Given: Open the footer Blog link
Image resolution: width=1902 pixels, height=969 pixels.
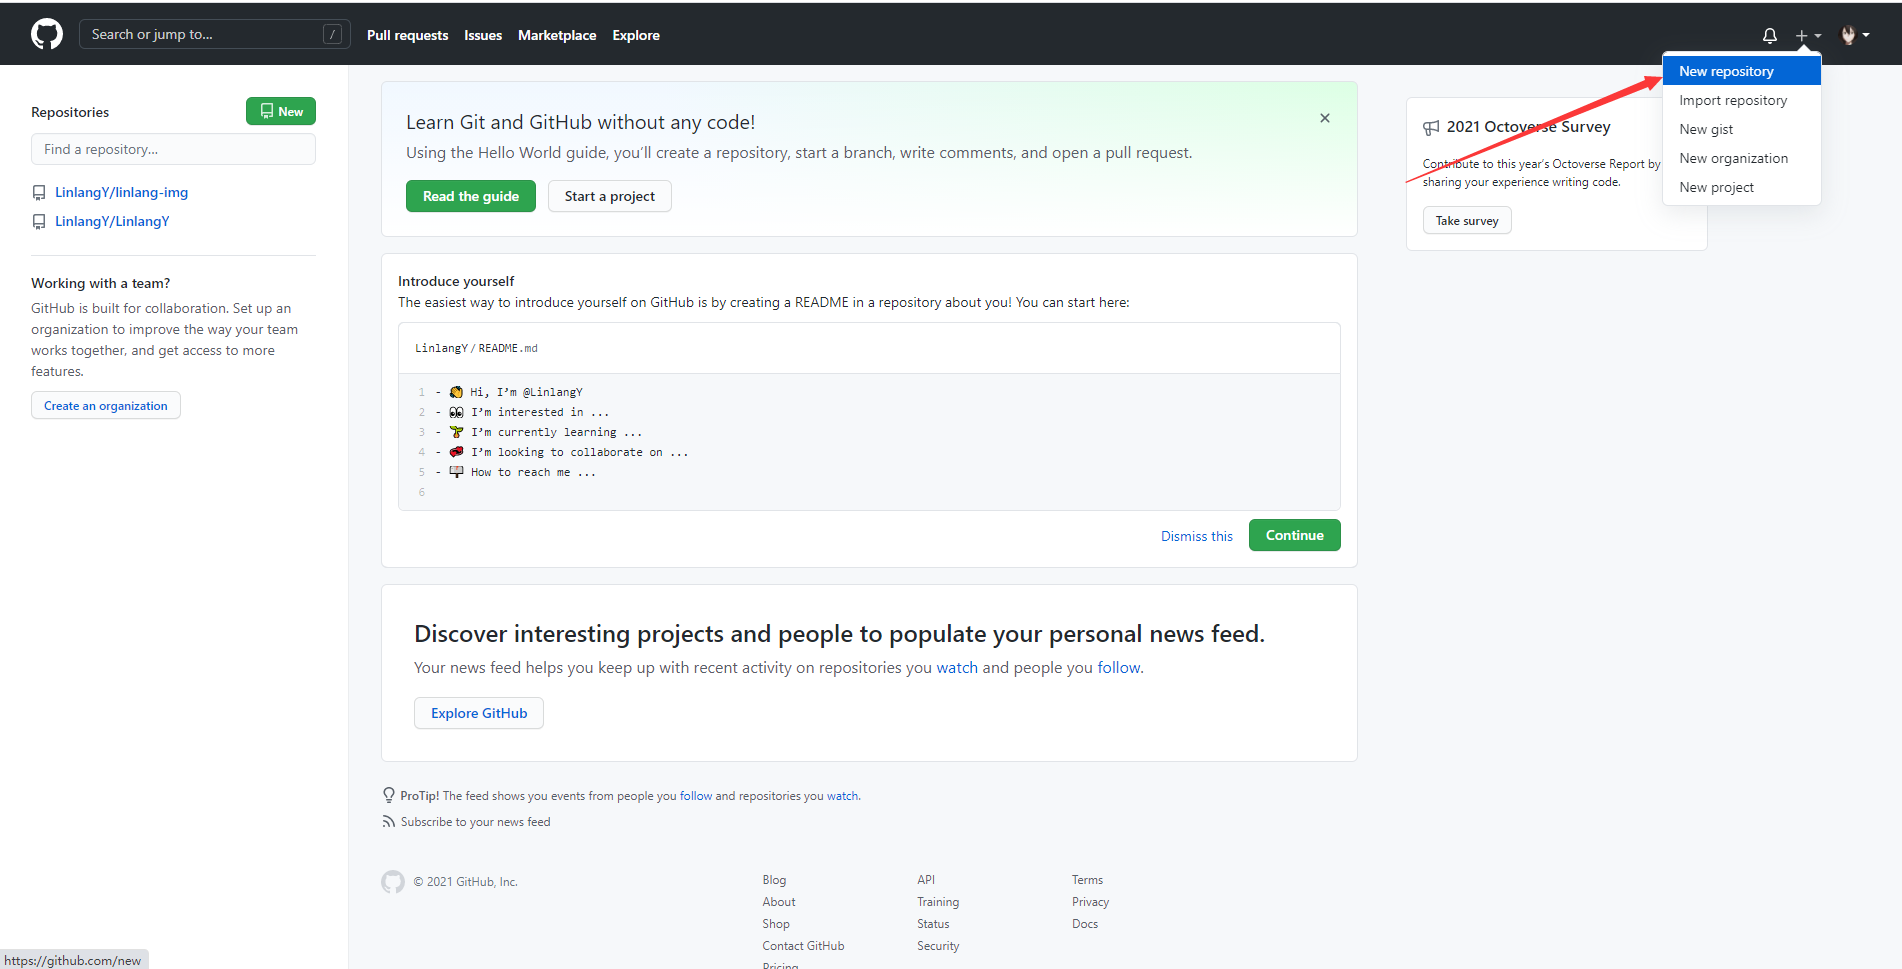Looking at the screenshot, I should coord(774,880).
